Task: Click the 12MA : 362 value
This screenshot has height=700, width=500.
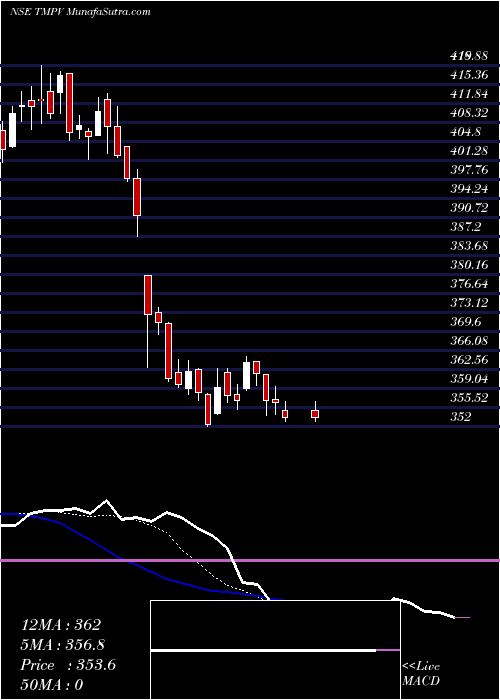Action: coord(61,625)
